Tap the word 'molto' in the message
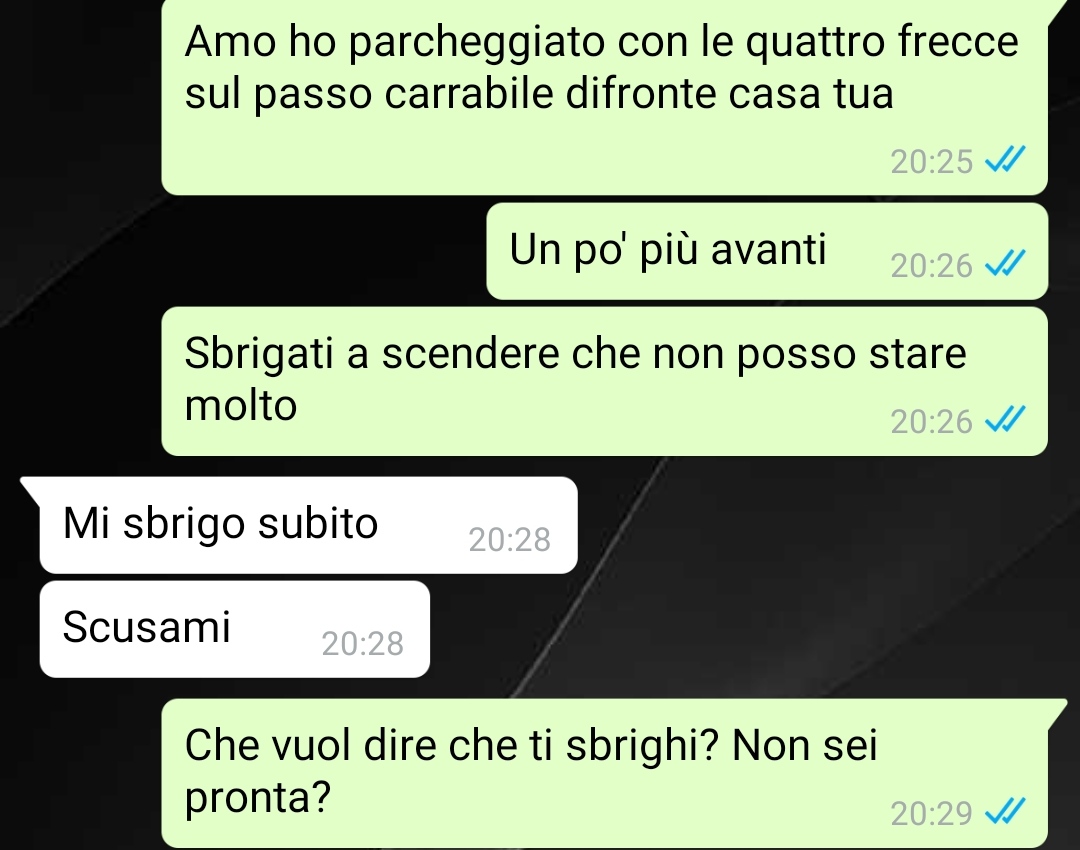 point(241,405)
